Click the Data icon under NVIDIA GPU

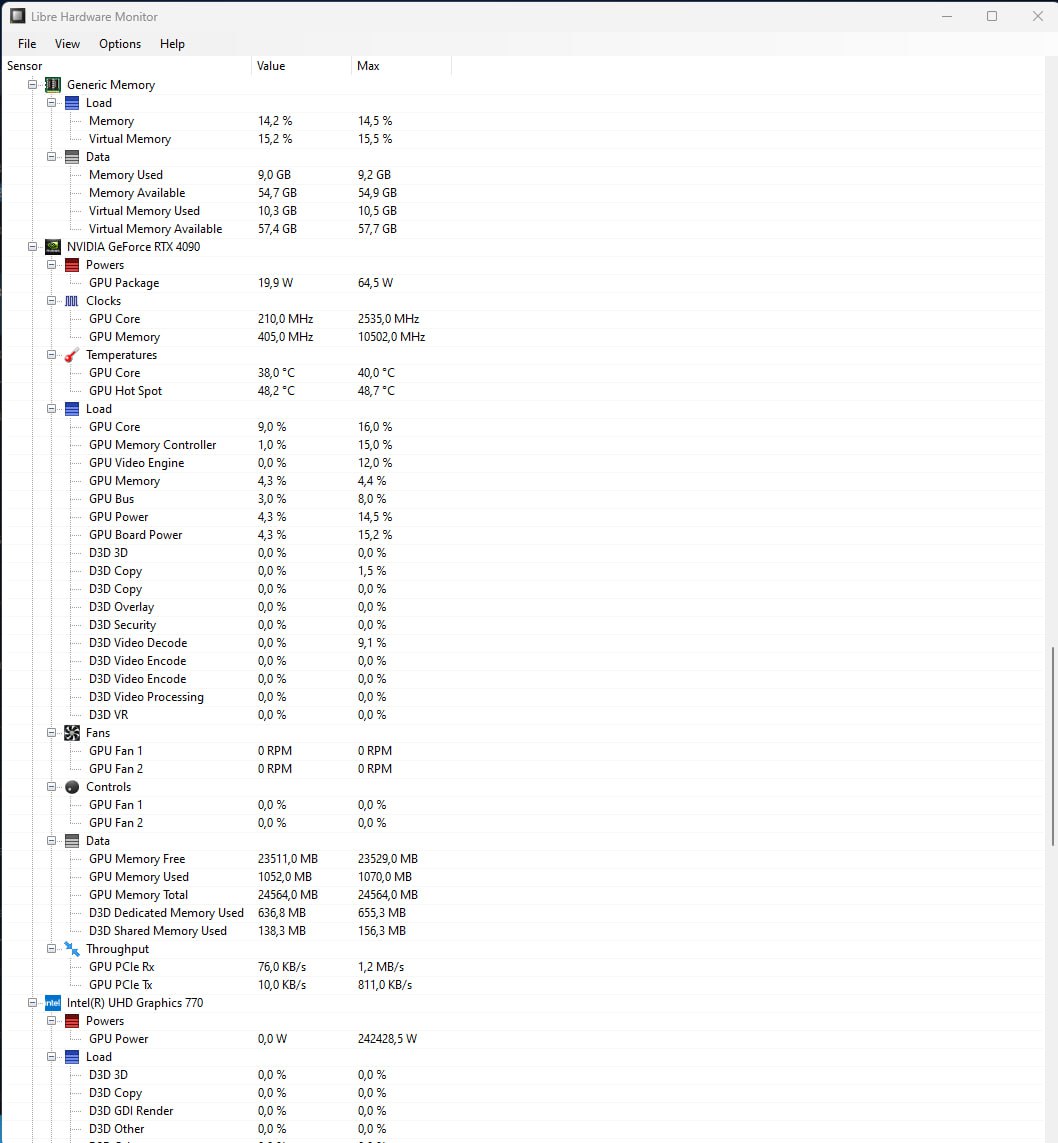point(71,840)
